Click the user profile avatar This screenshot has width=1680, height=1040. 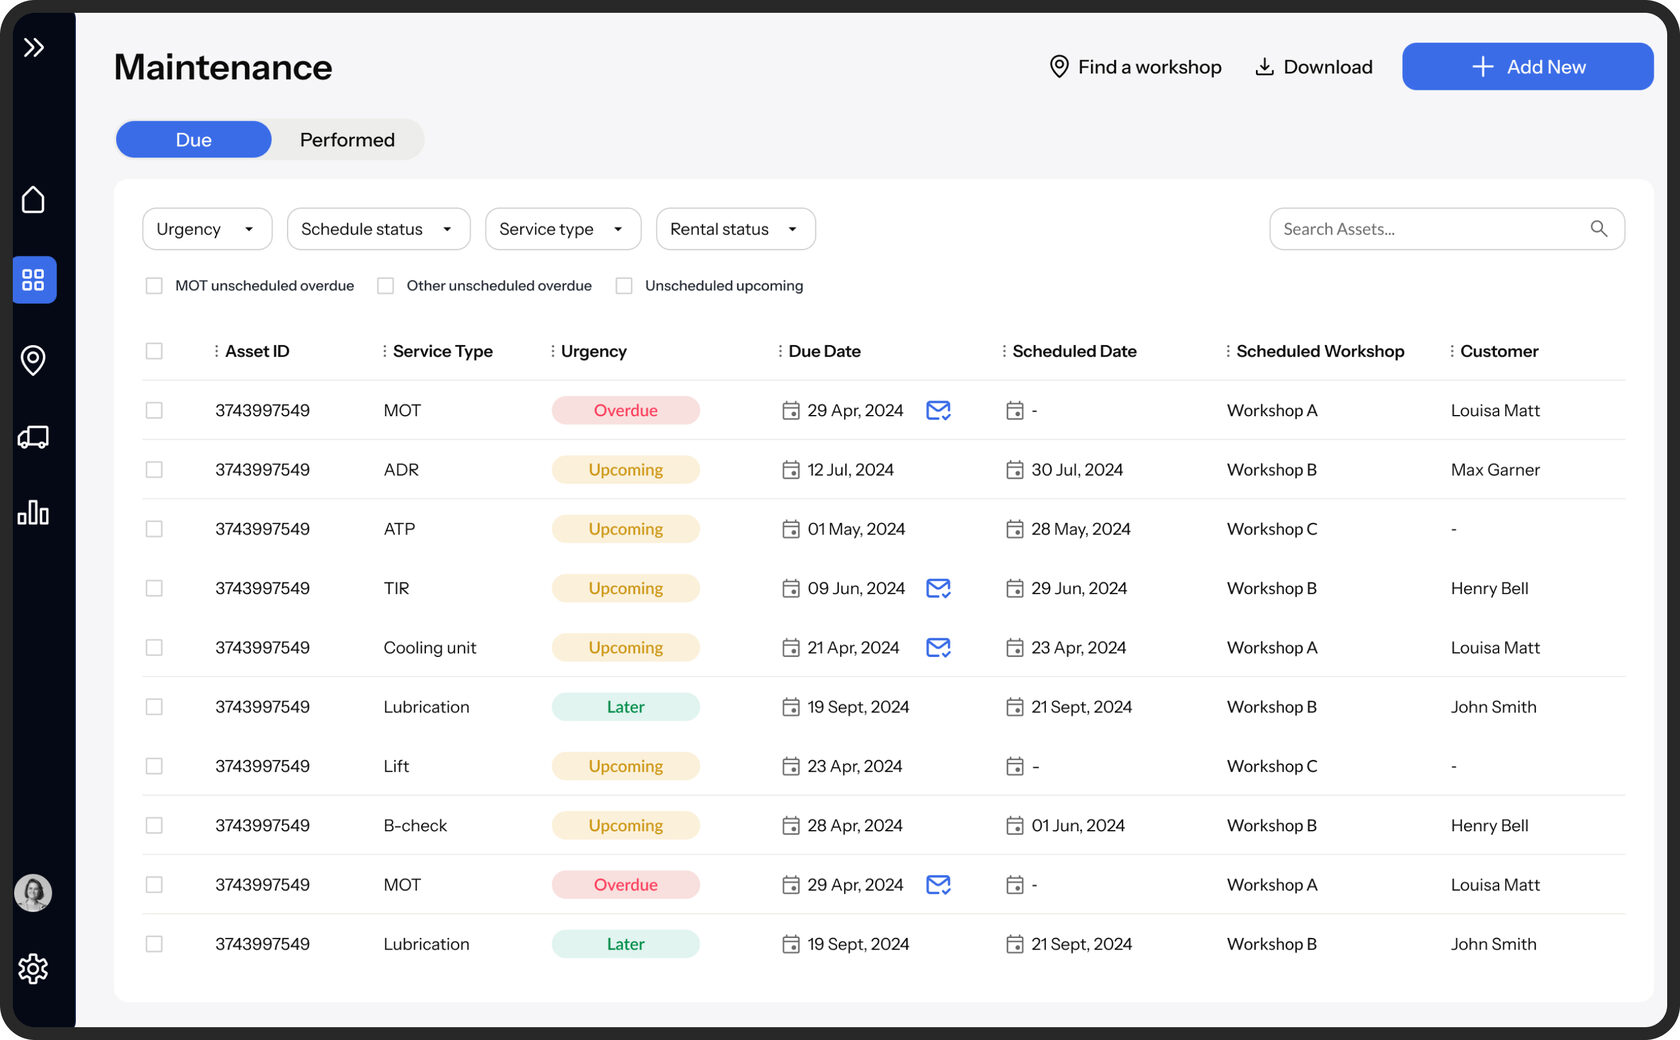coord(33,893)
